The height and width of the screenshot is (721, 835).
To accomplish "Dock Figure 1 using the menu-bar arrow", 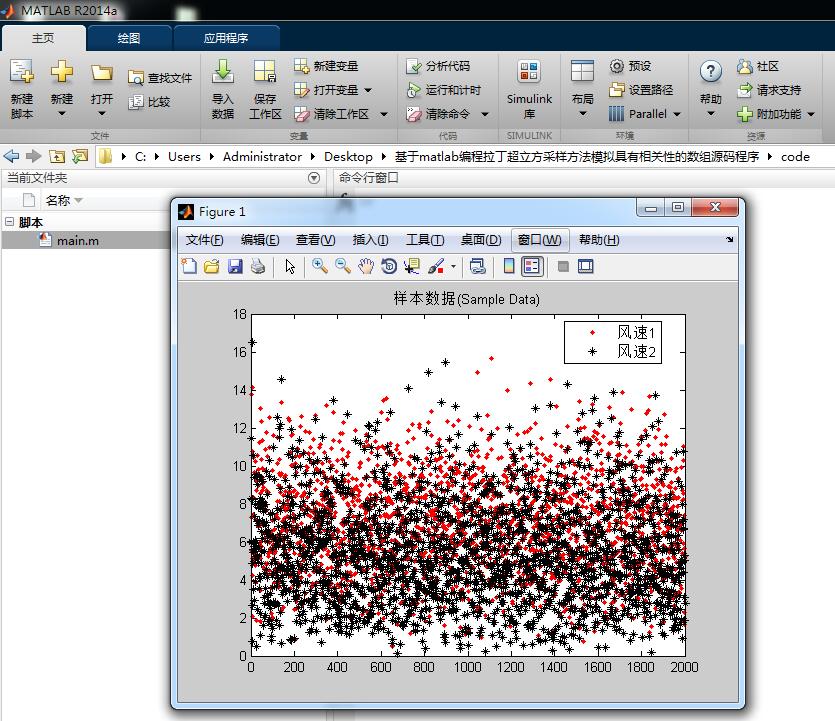I will [x=730, y=240].
